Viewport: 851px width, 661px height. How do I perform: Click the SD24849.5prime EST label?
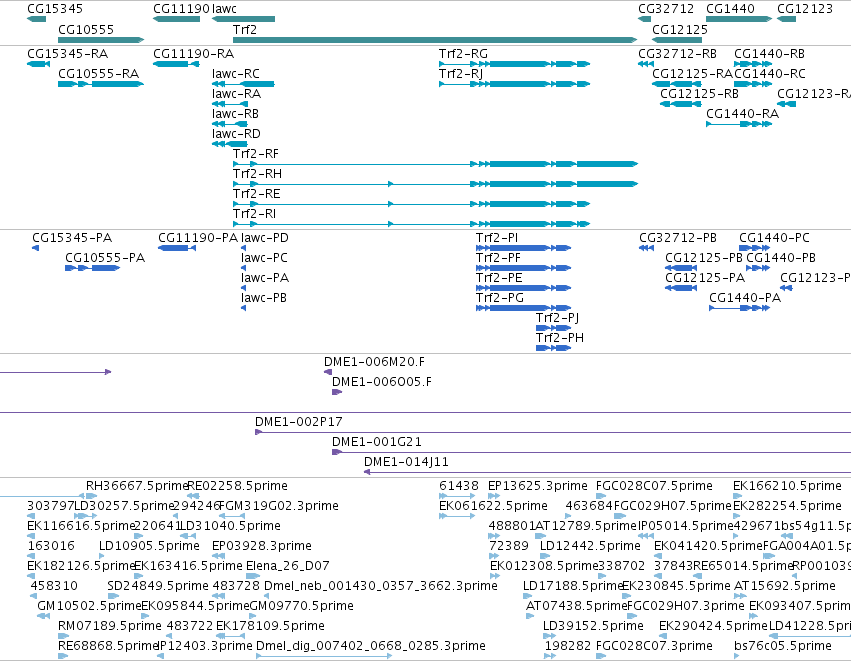pos(158,586)
